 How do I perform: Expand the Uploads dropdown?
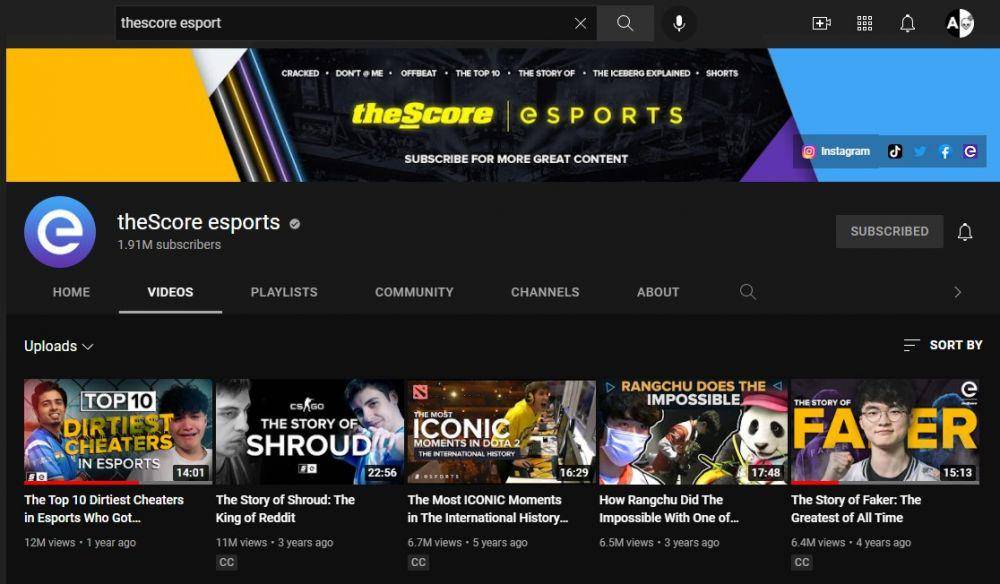point(59,346)
